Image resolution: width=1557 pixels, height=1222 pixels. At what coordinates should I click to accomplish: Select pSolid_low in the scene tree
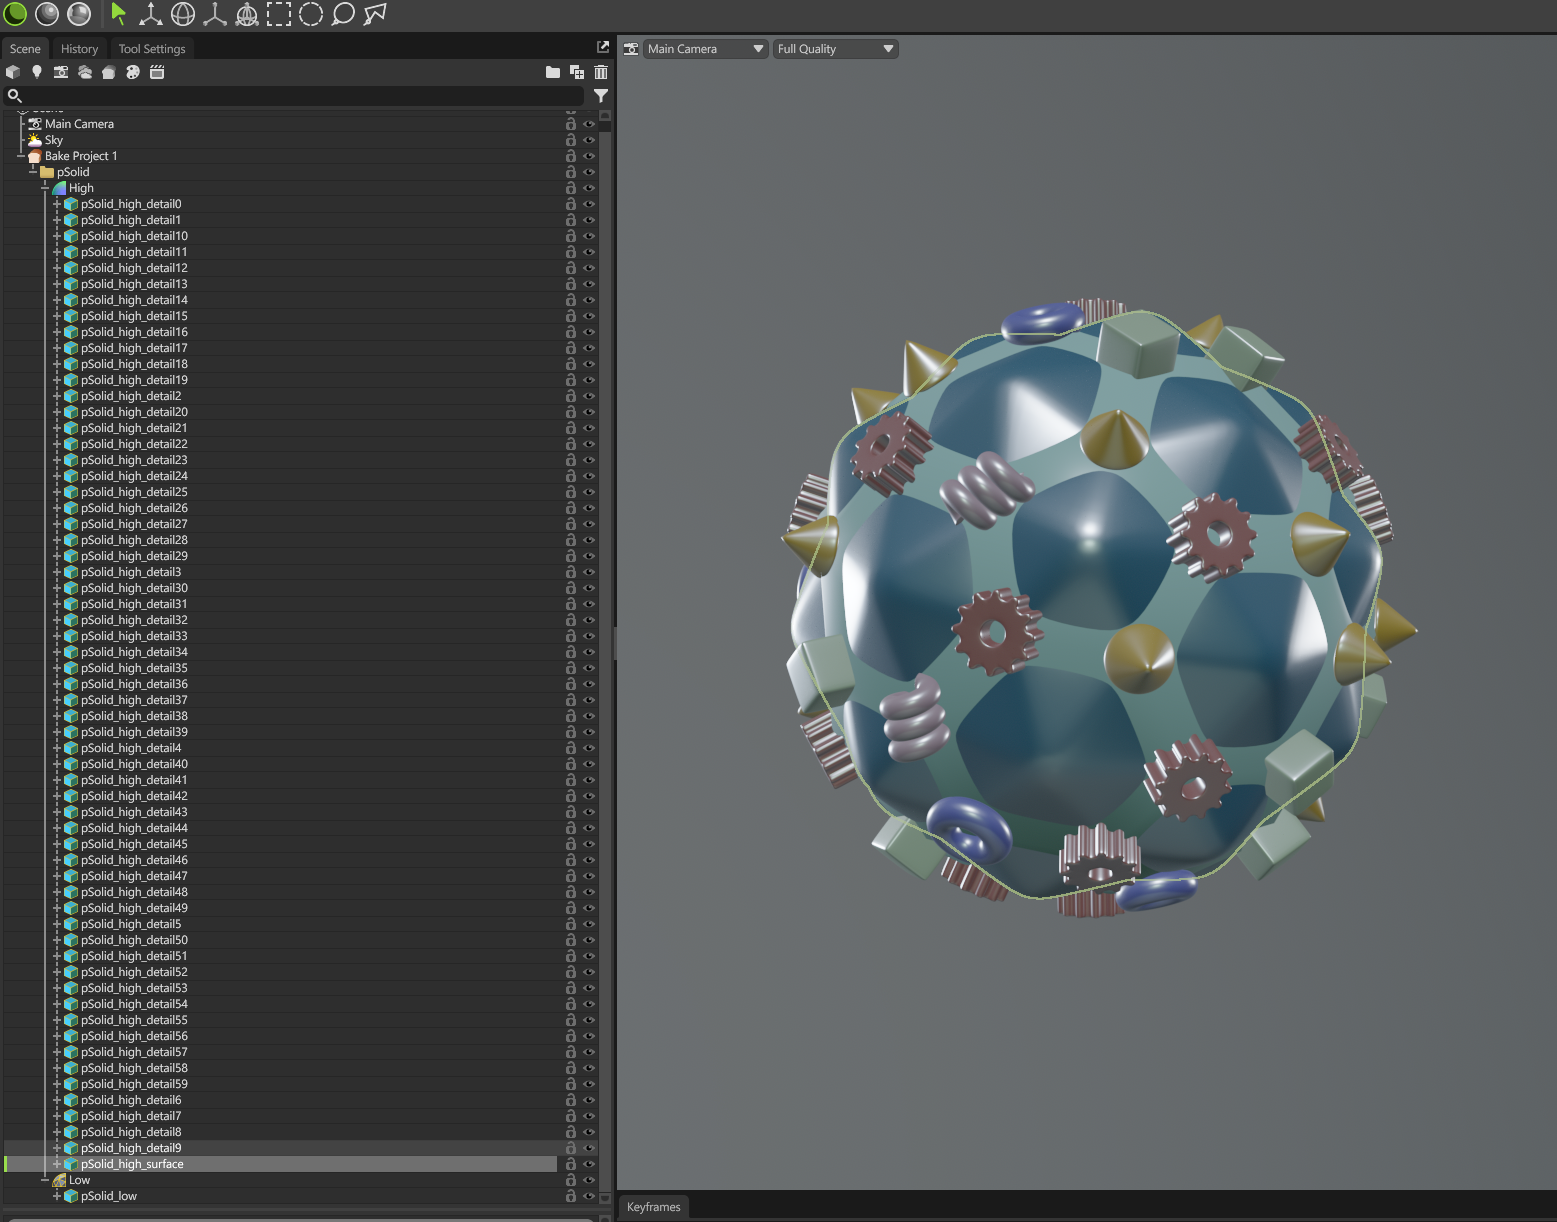click(x=109, y=1196)
